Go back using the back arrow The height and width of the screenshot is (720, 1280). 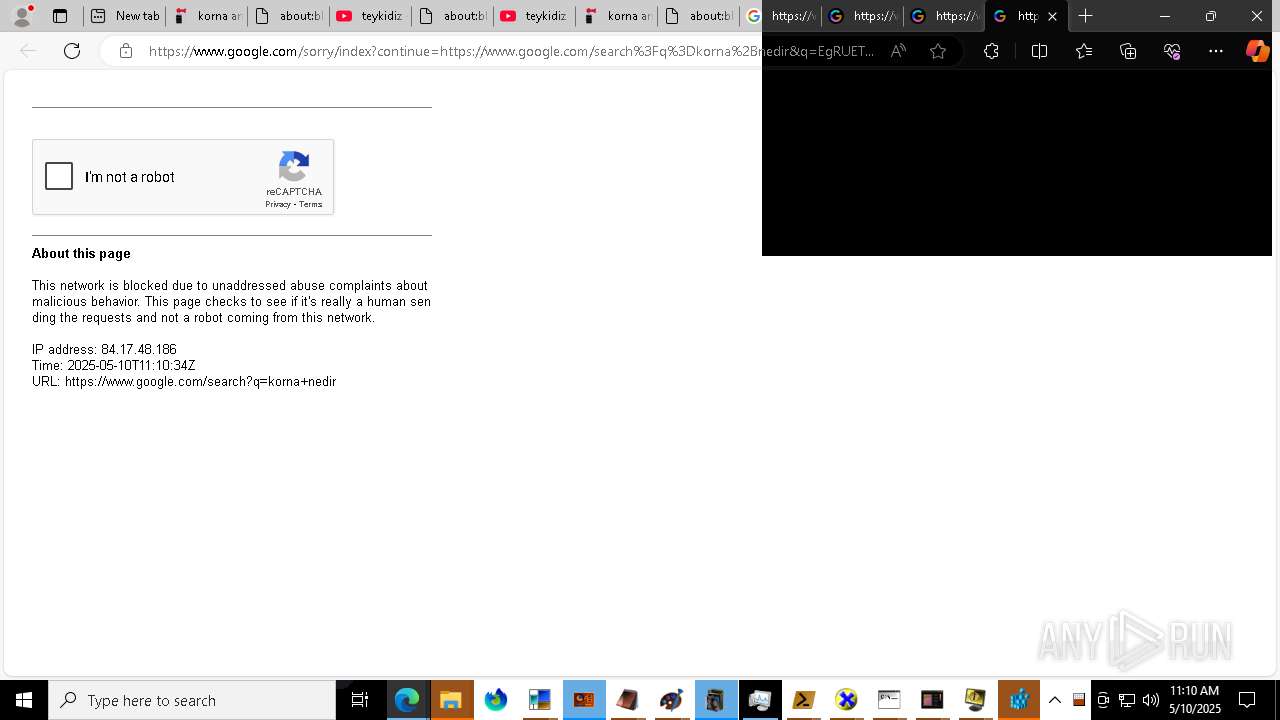(x=28, y=51)
